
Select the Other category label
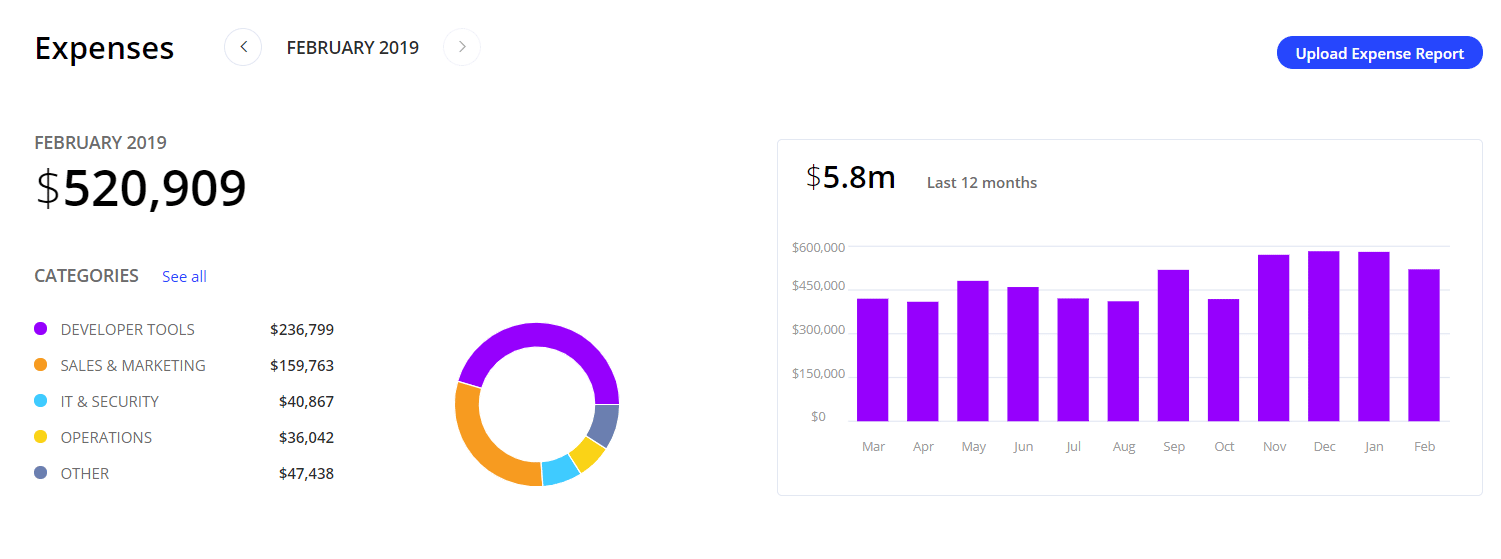pyautogui.click(x=85, y=473)
